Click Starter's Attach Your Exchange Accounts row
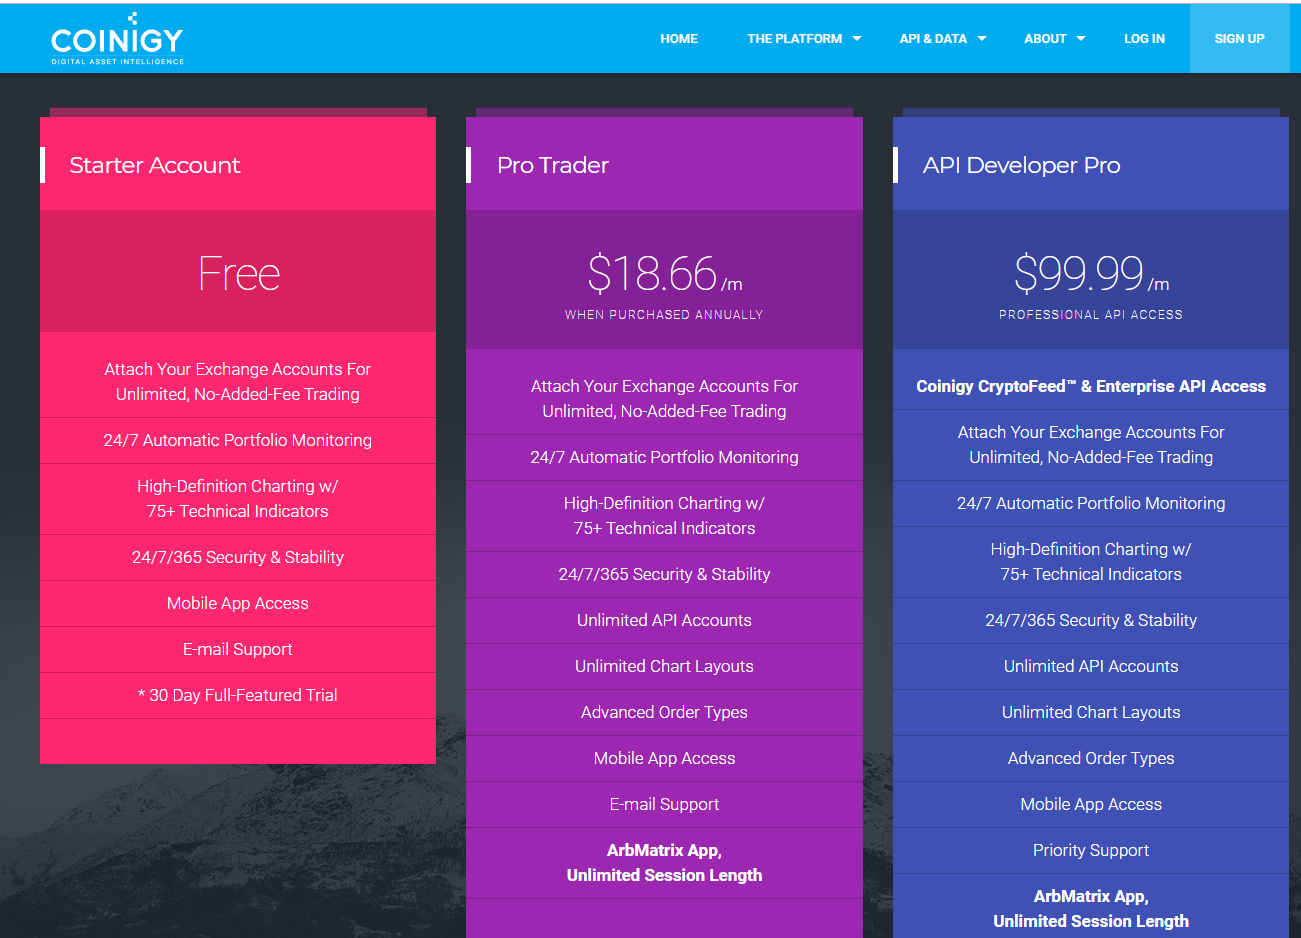This screenshot has height=938, width=1301. (238, 382)
